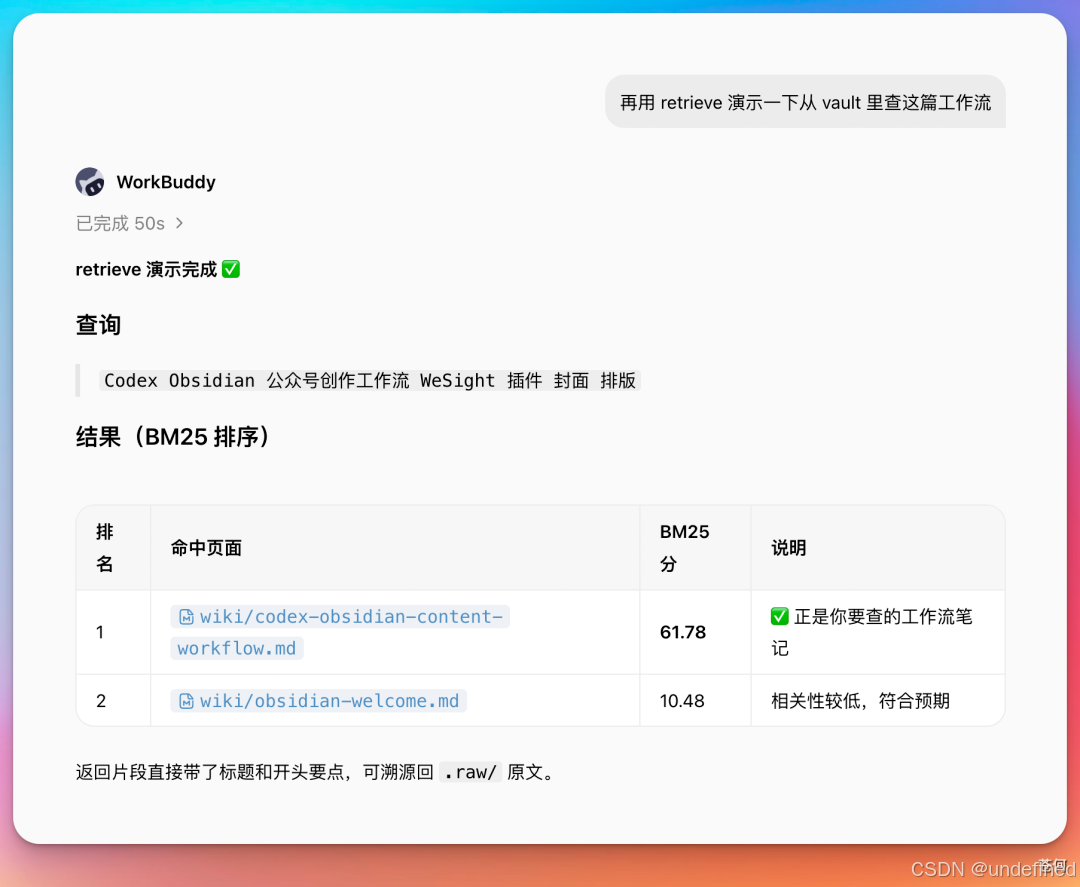Click the 查询 heading
This screenshot has width=1080, height=887.
pos(98,324)
